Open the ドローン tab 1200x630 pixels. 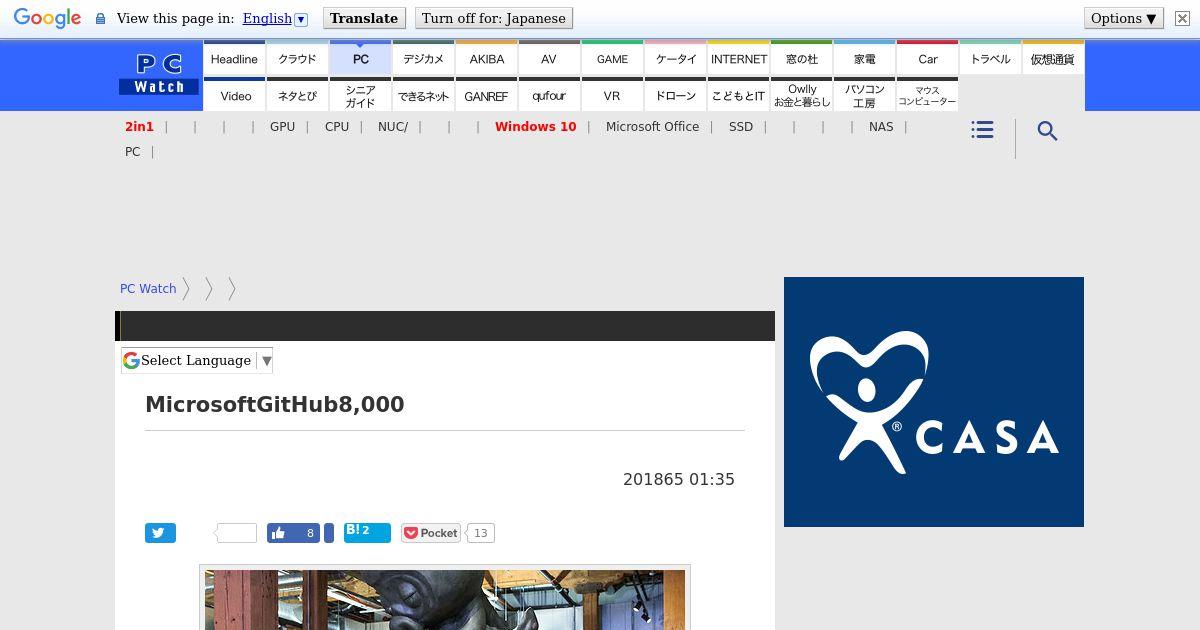pos(675,95)
